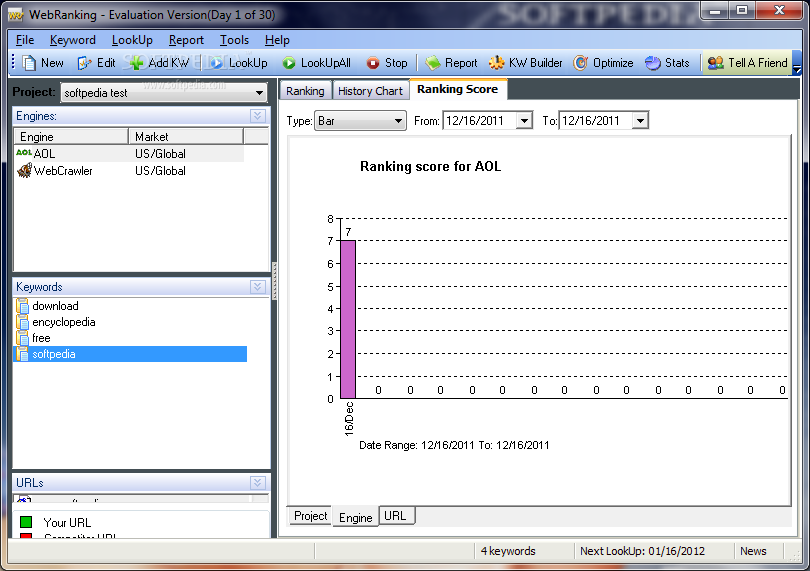Click the vertical splitter grip between panels
Screen dimensions: 810x571
click(274, 282)
